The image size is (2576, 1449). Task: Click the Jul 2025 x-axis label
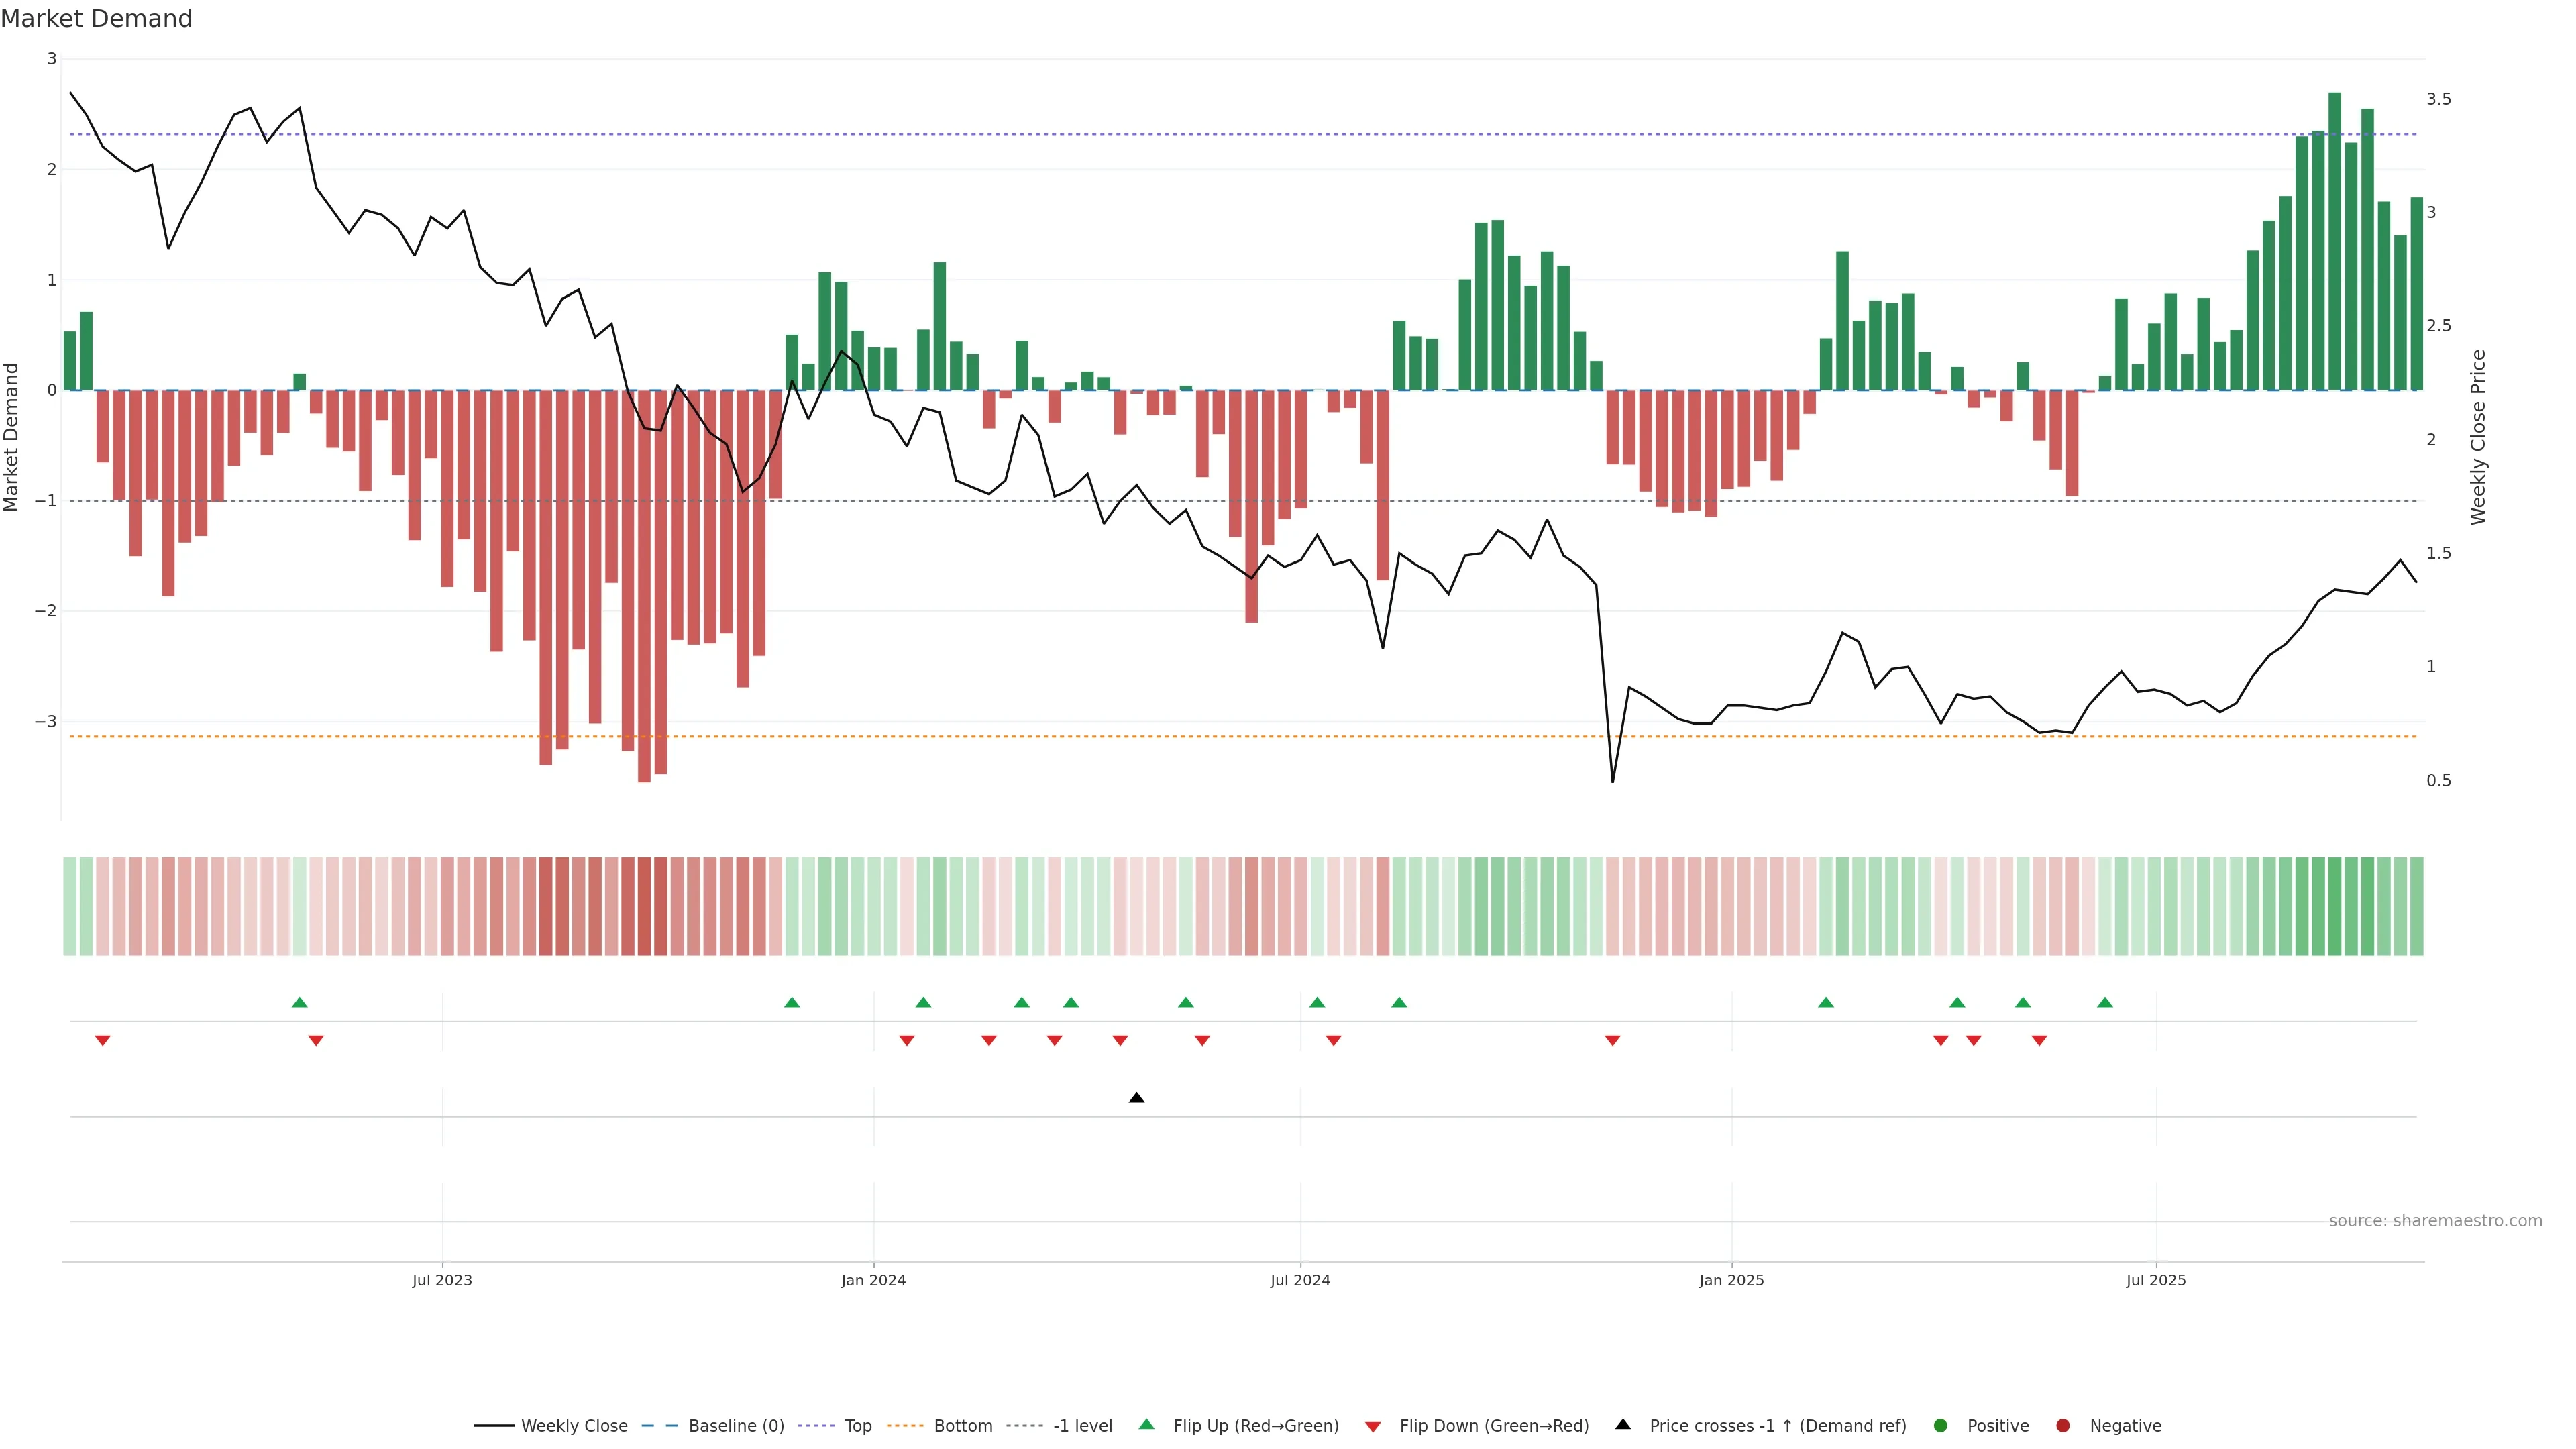coord(2155,1280)
